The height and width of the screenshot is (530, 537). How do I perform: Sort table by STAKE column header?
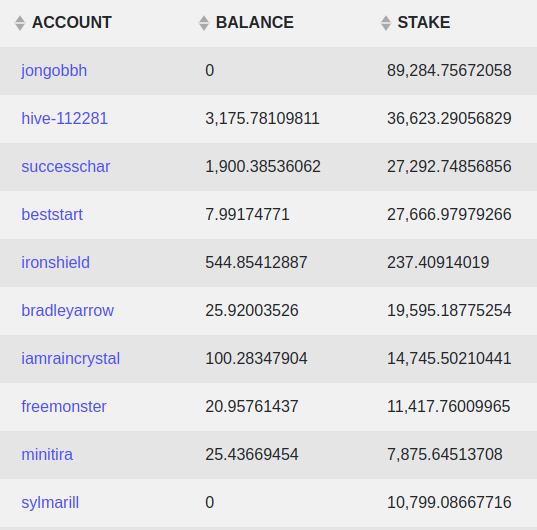424,23
